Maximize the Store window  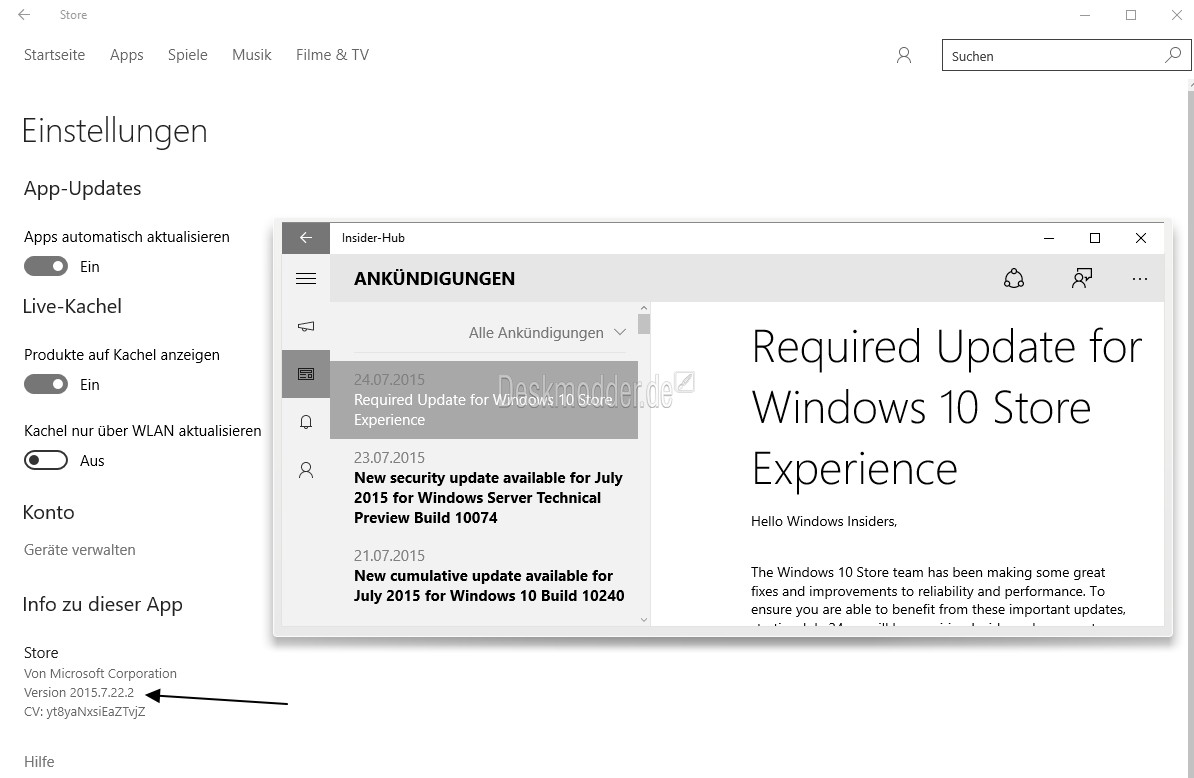pos(1131,15)
